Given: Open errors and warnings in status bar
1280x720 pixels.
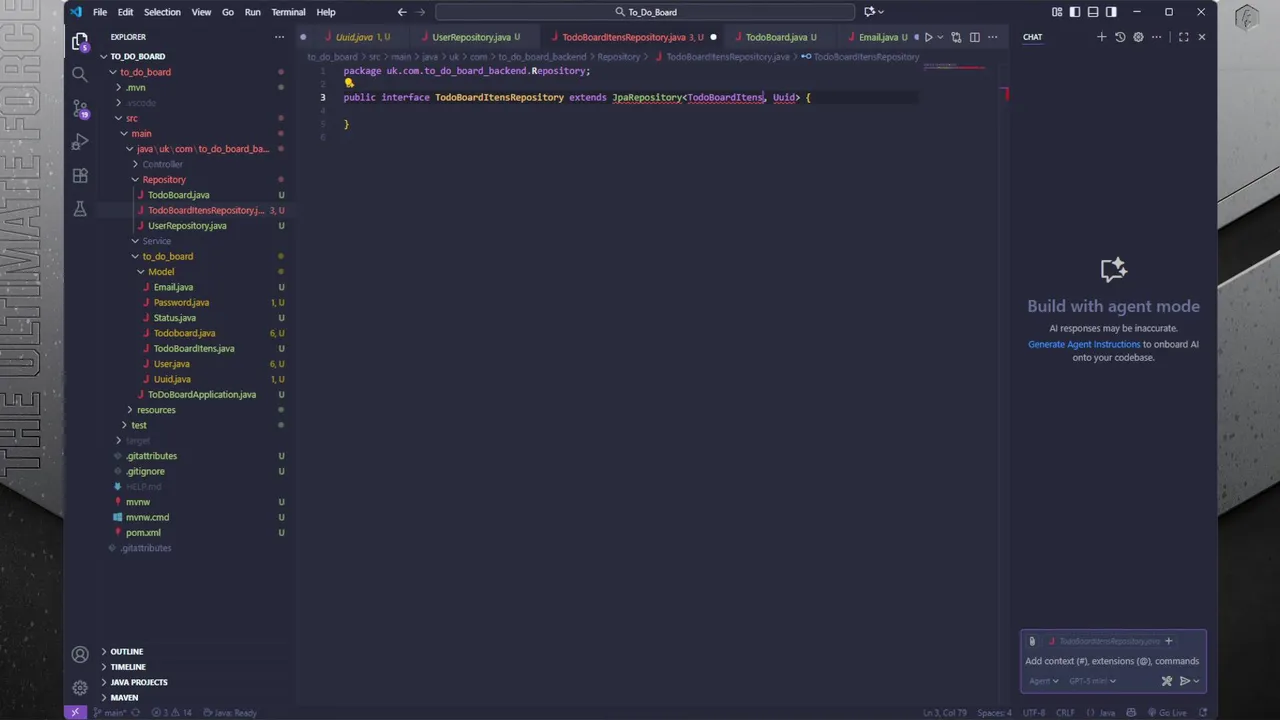Looking at the screenshot, I should coord(172,713).
